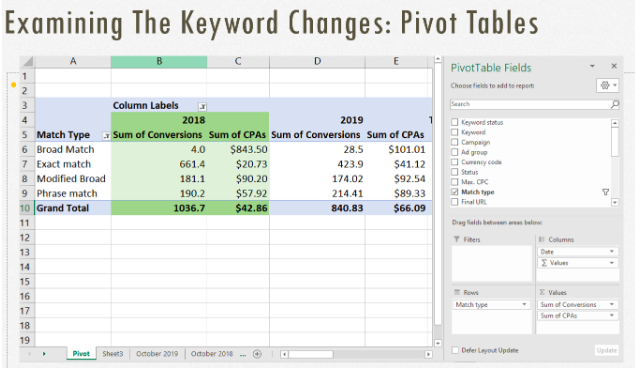Open the Match Type filter button in cell A5
The image size is (635, 368).
(x=106, y=136)
